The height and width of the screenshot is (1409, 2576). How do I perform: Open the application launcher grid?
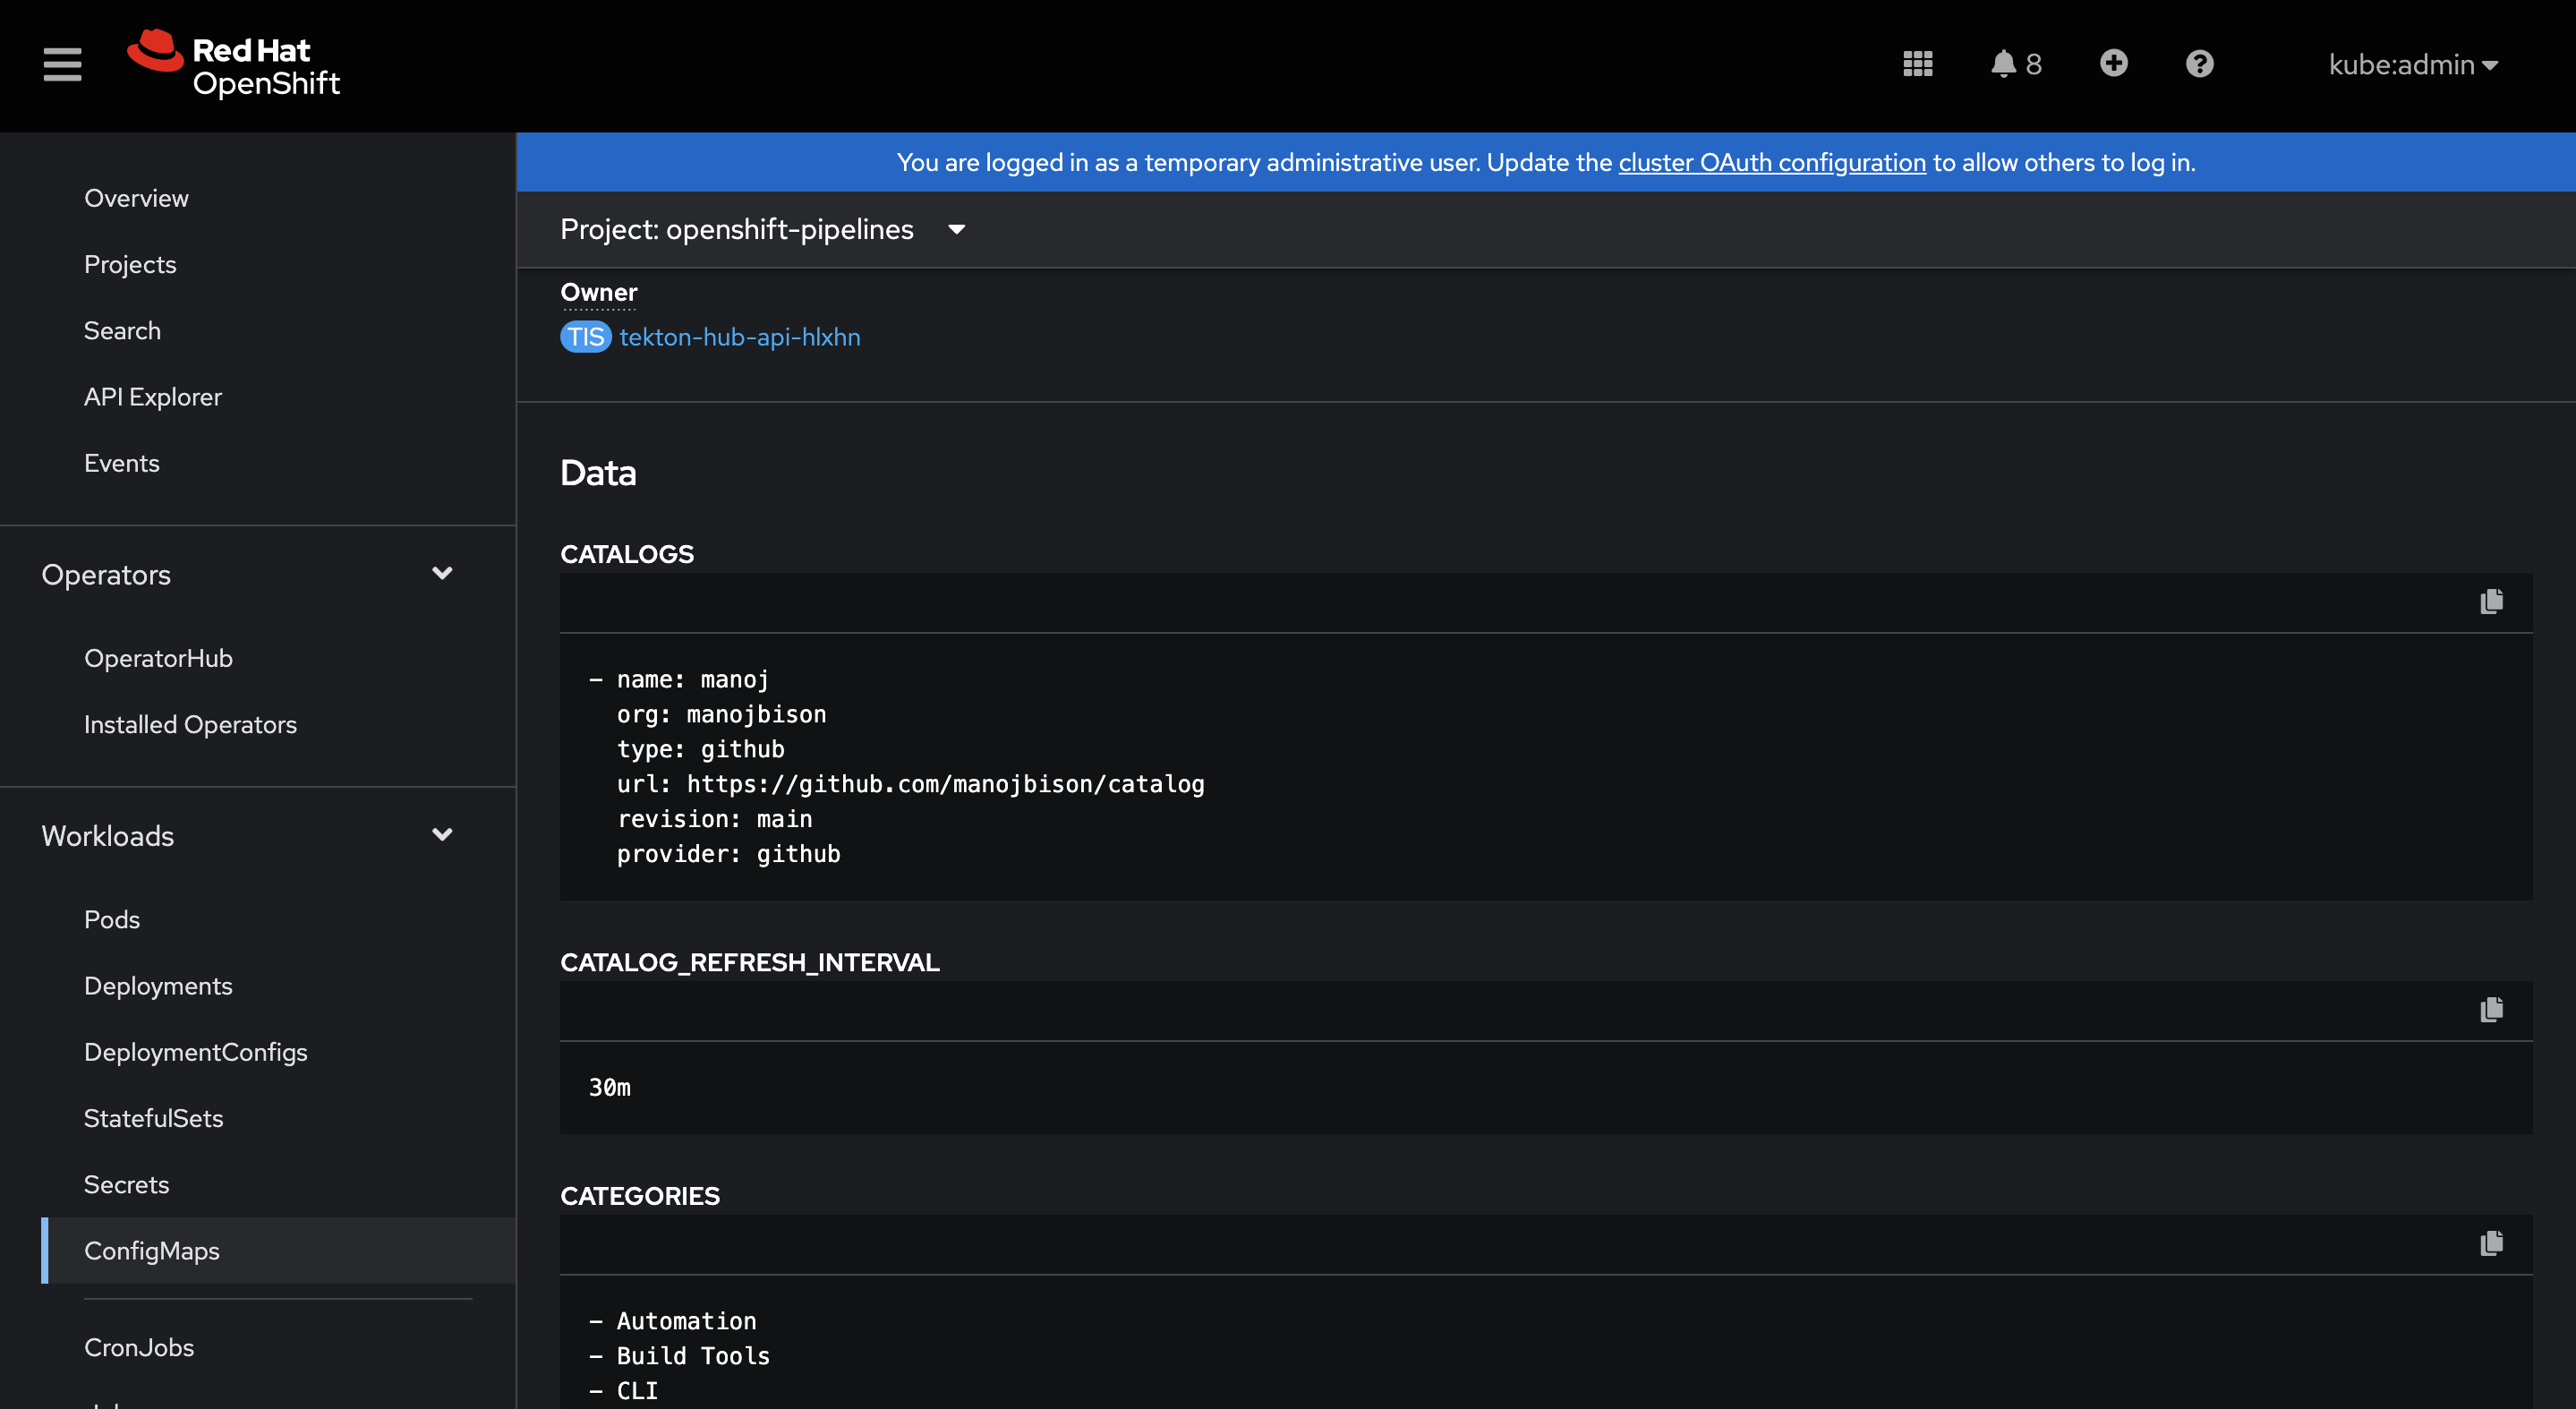point(1917,63)
